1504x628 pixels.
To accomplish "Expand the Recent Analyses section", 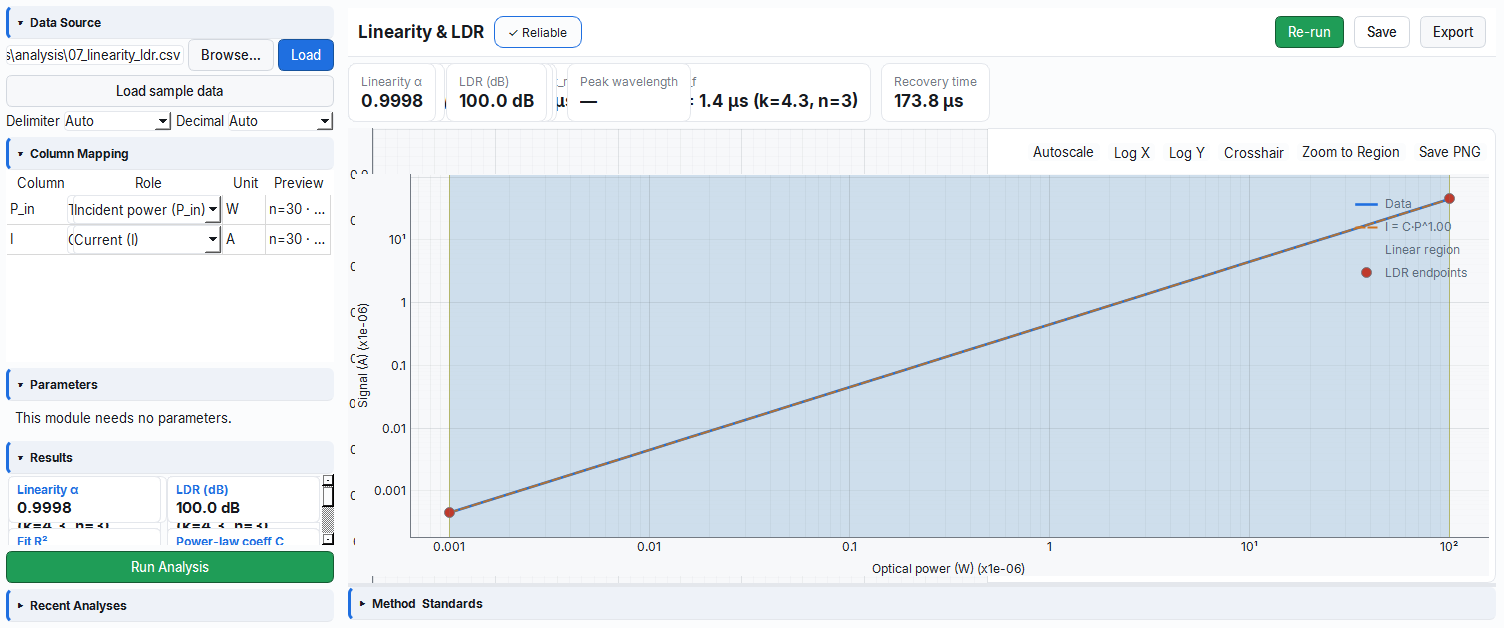I will [x=170, y=605].
